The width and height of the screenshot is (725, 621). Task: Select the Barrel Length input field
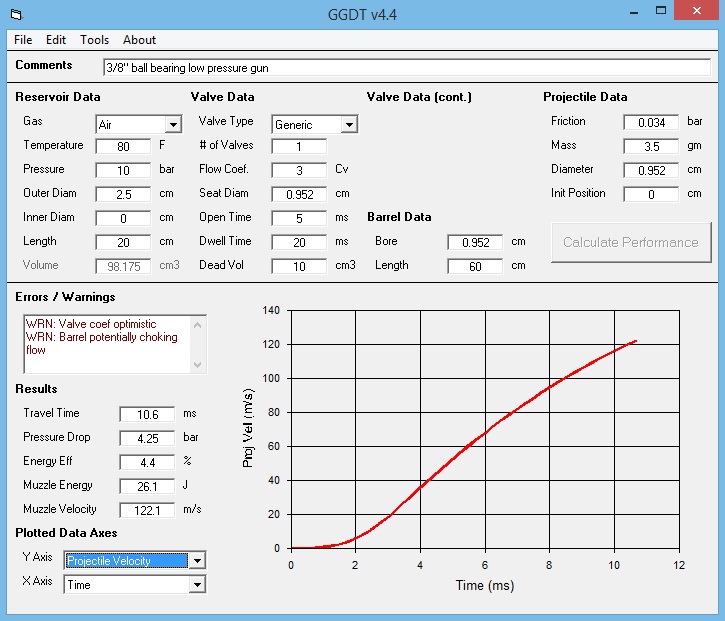pyautogui.click(x=475, y=266)
